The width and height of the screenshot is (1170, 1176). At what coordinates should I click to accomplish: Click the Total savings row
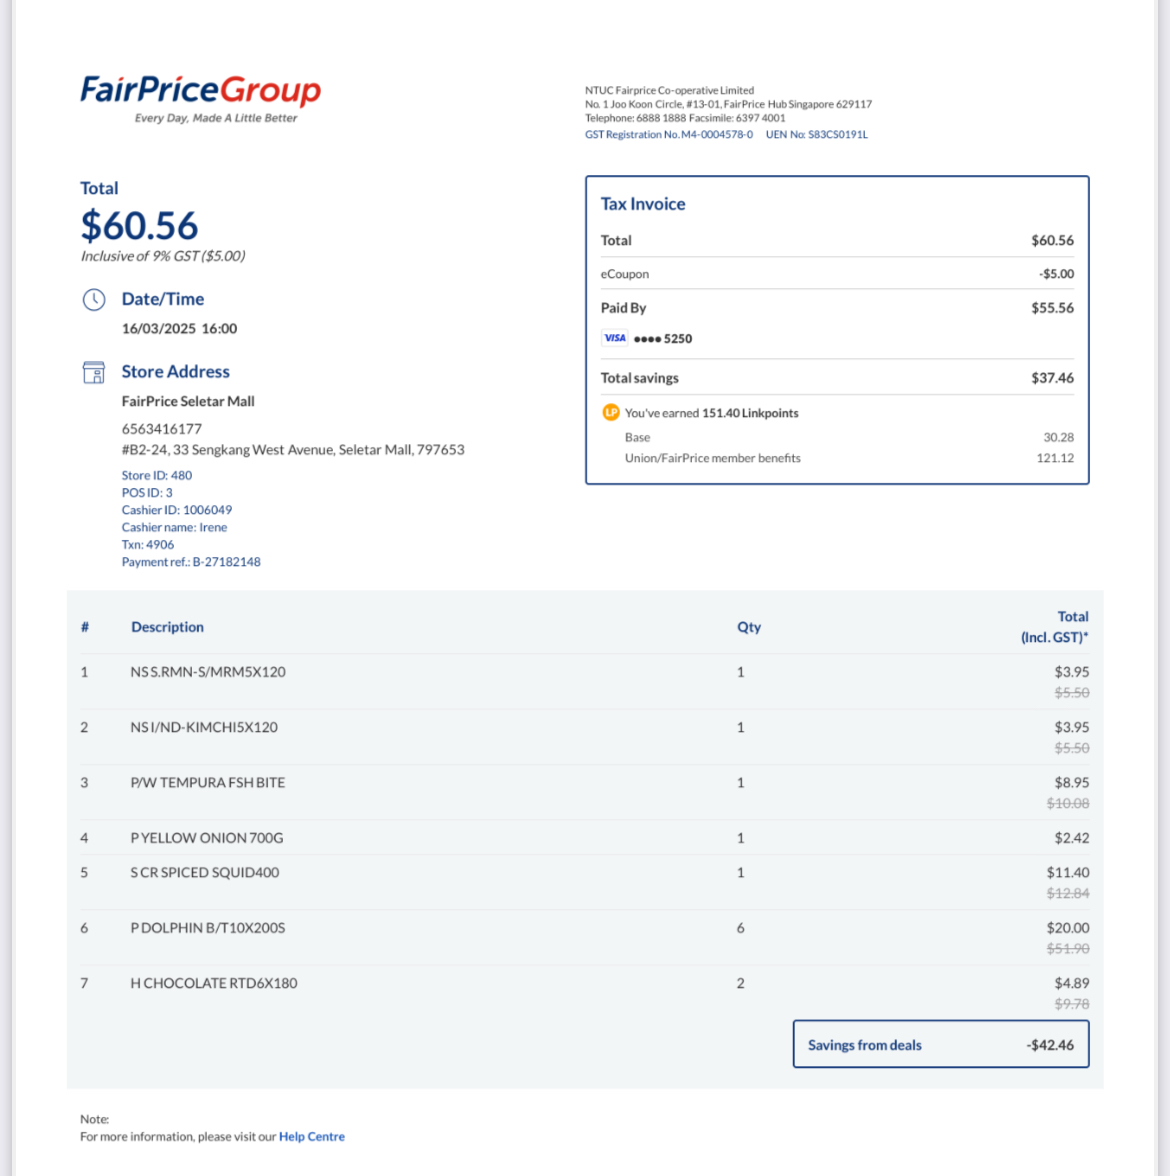click(x=837, y=377)
